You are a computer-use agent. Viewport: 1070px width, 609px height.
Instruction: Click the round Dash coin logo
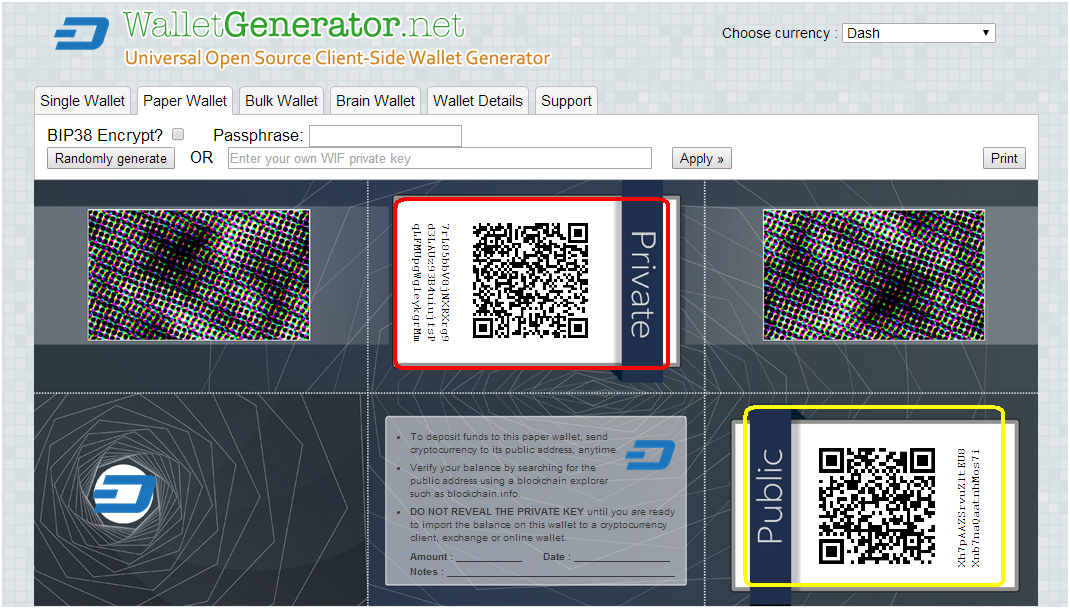pyautogui.click(x=124, y=494)
